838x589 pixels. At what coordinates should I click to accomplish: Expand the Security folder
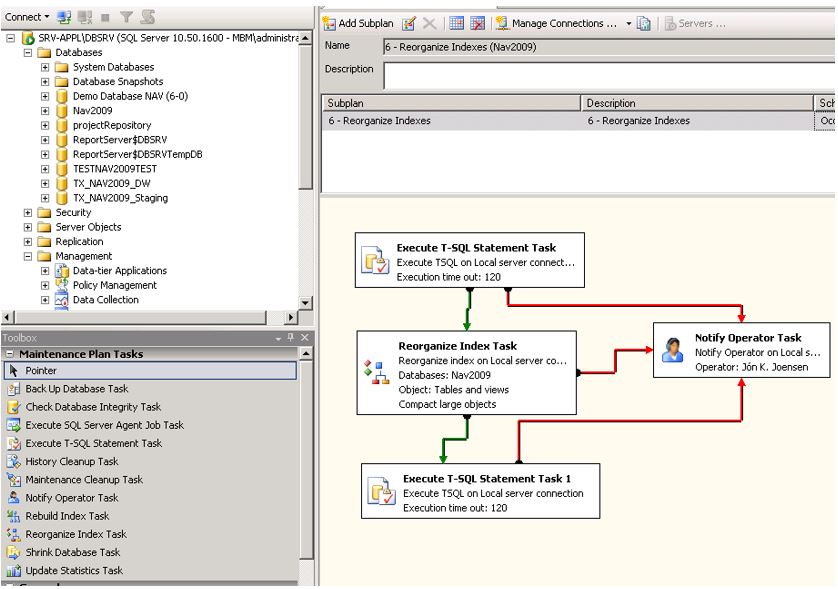click(x=28, y=213)
